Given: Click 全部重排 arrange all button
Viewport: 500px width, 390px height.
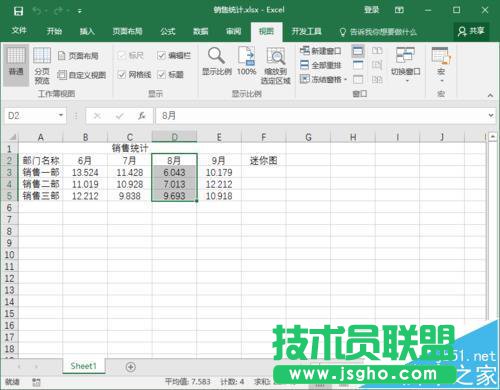Looking at the screenshot, I should pos(321,65).
